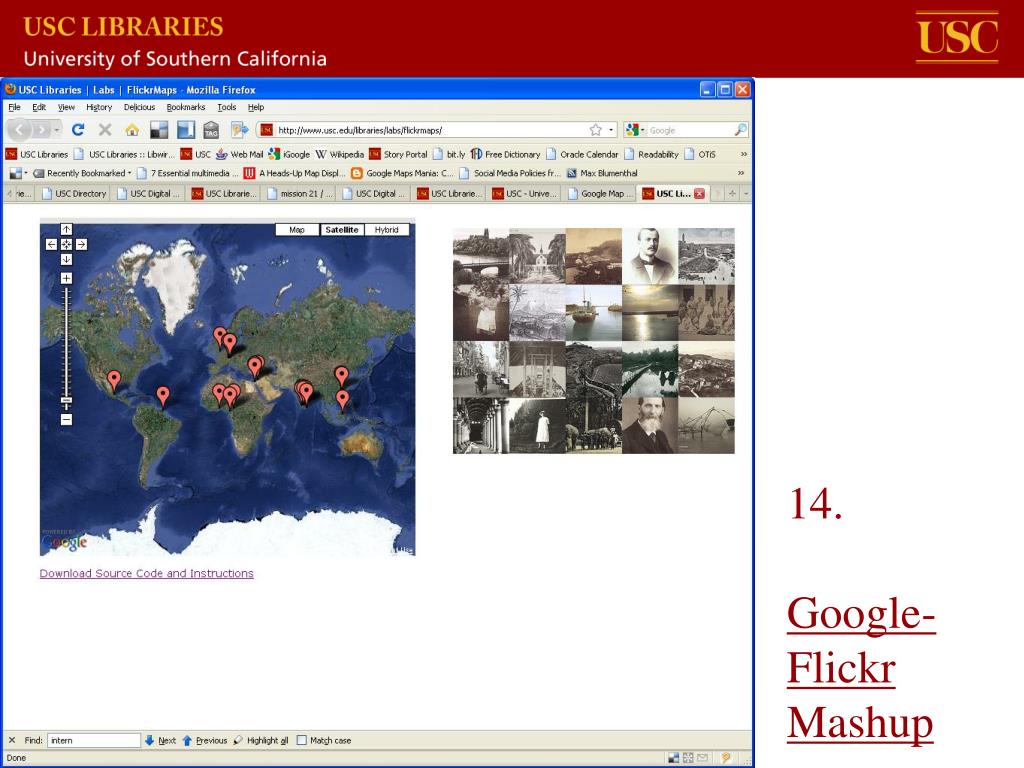The height and width of the screenshot is (768, 1024).
Task: Open the iGoogle bookmark
Action: coord(289,154)
